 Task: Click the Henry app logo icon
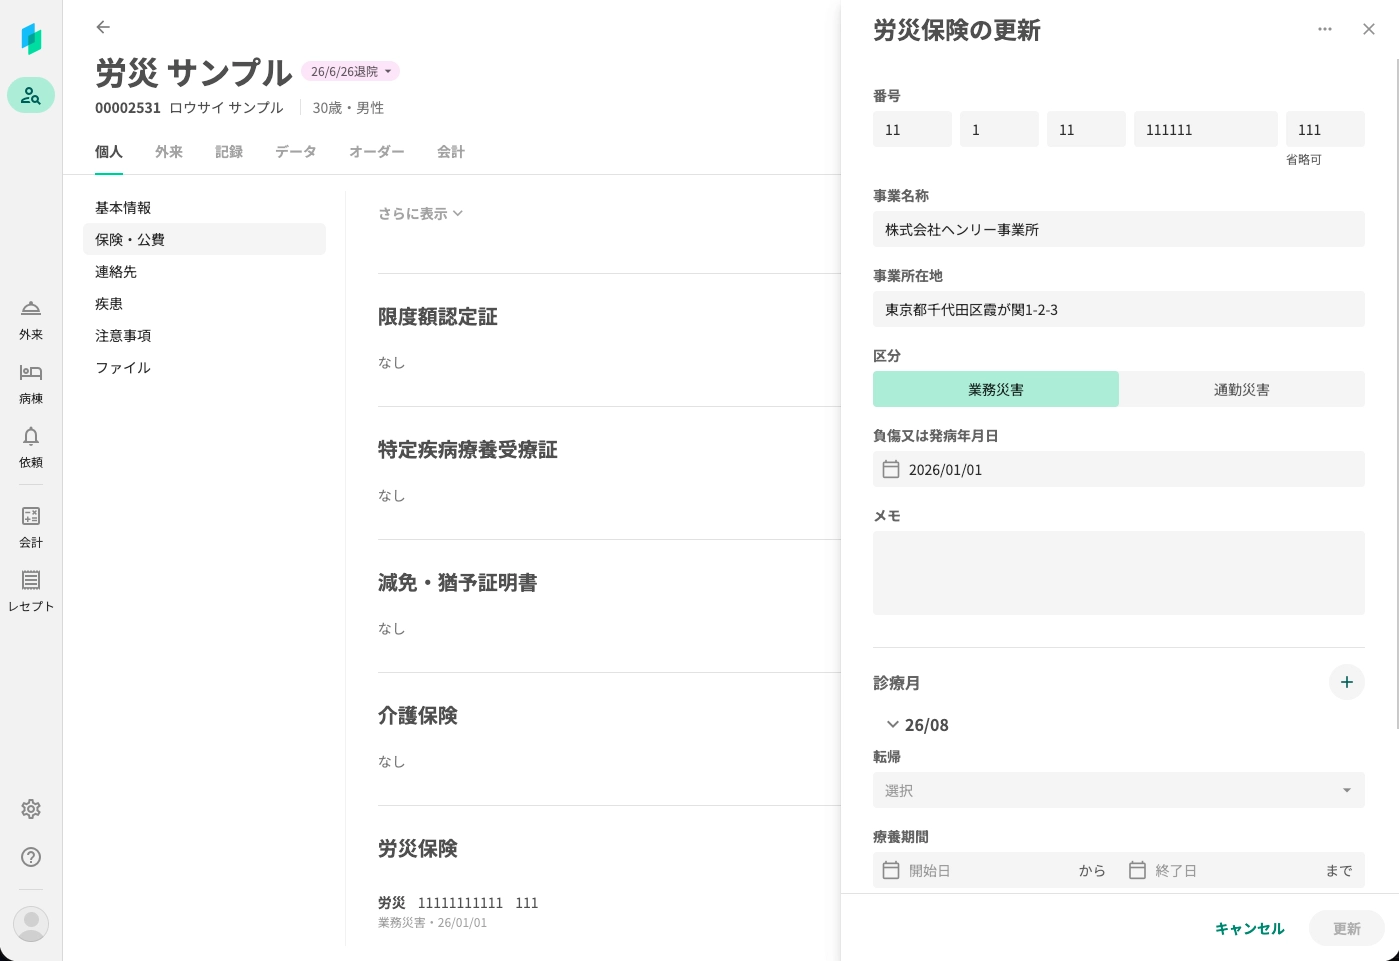(x=31, y=39)
